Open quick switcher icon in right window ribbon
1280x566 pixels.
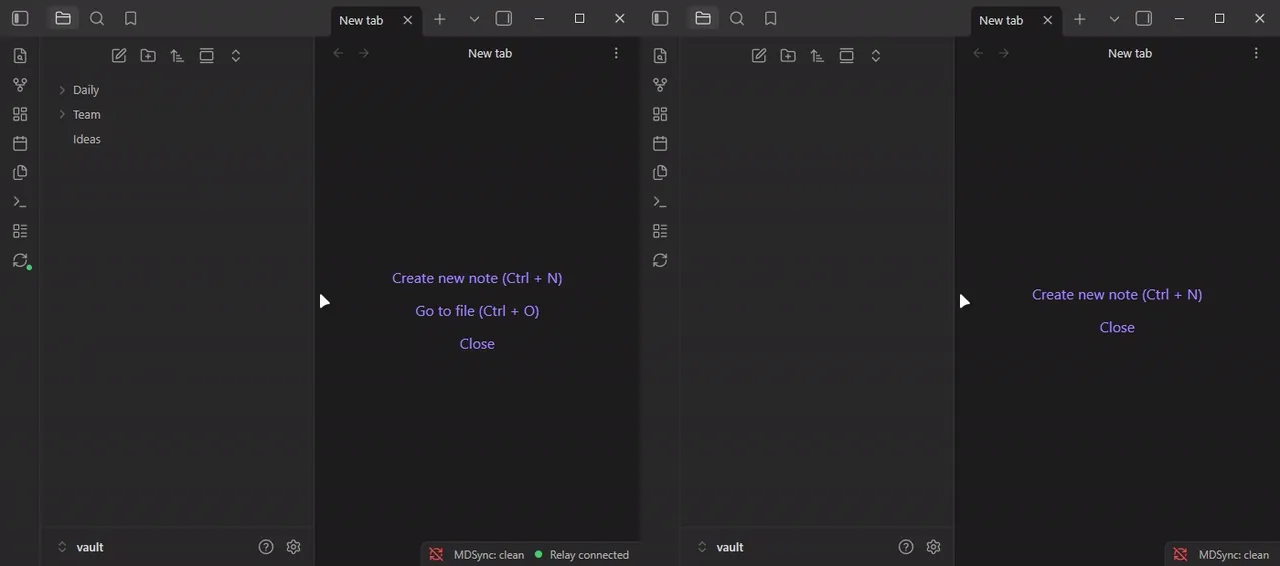click(x=660, y=56)
